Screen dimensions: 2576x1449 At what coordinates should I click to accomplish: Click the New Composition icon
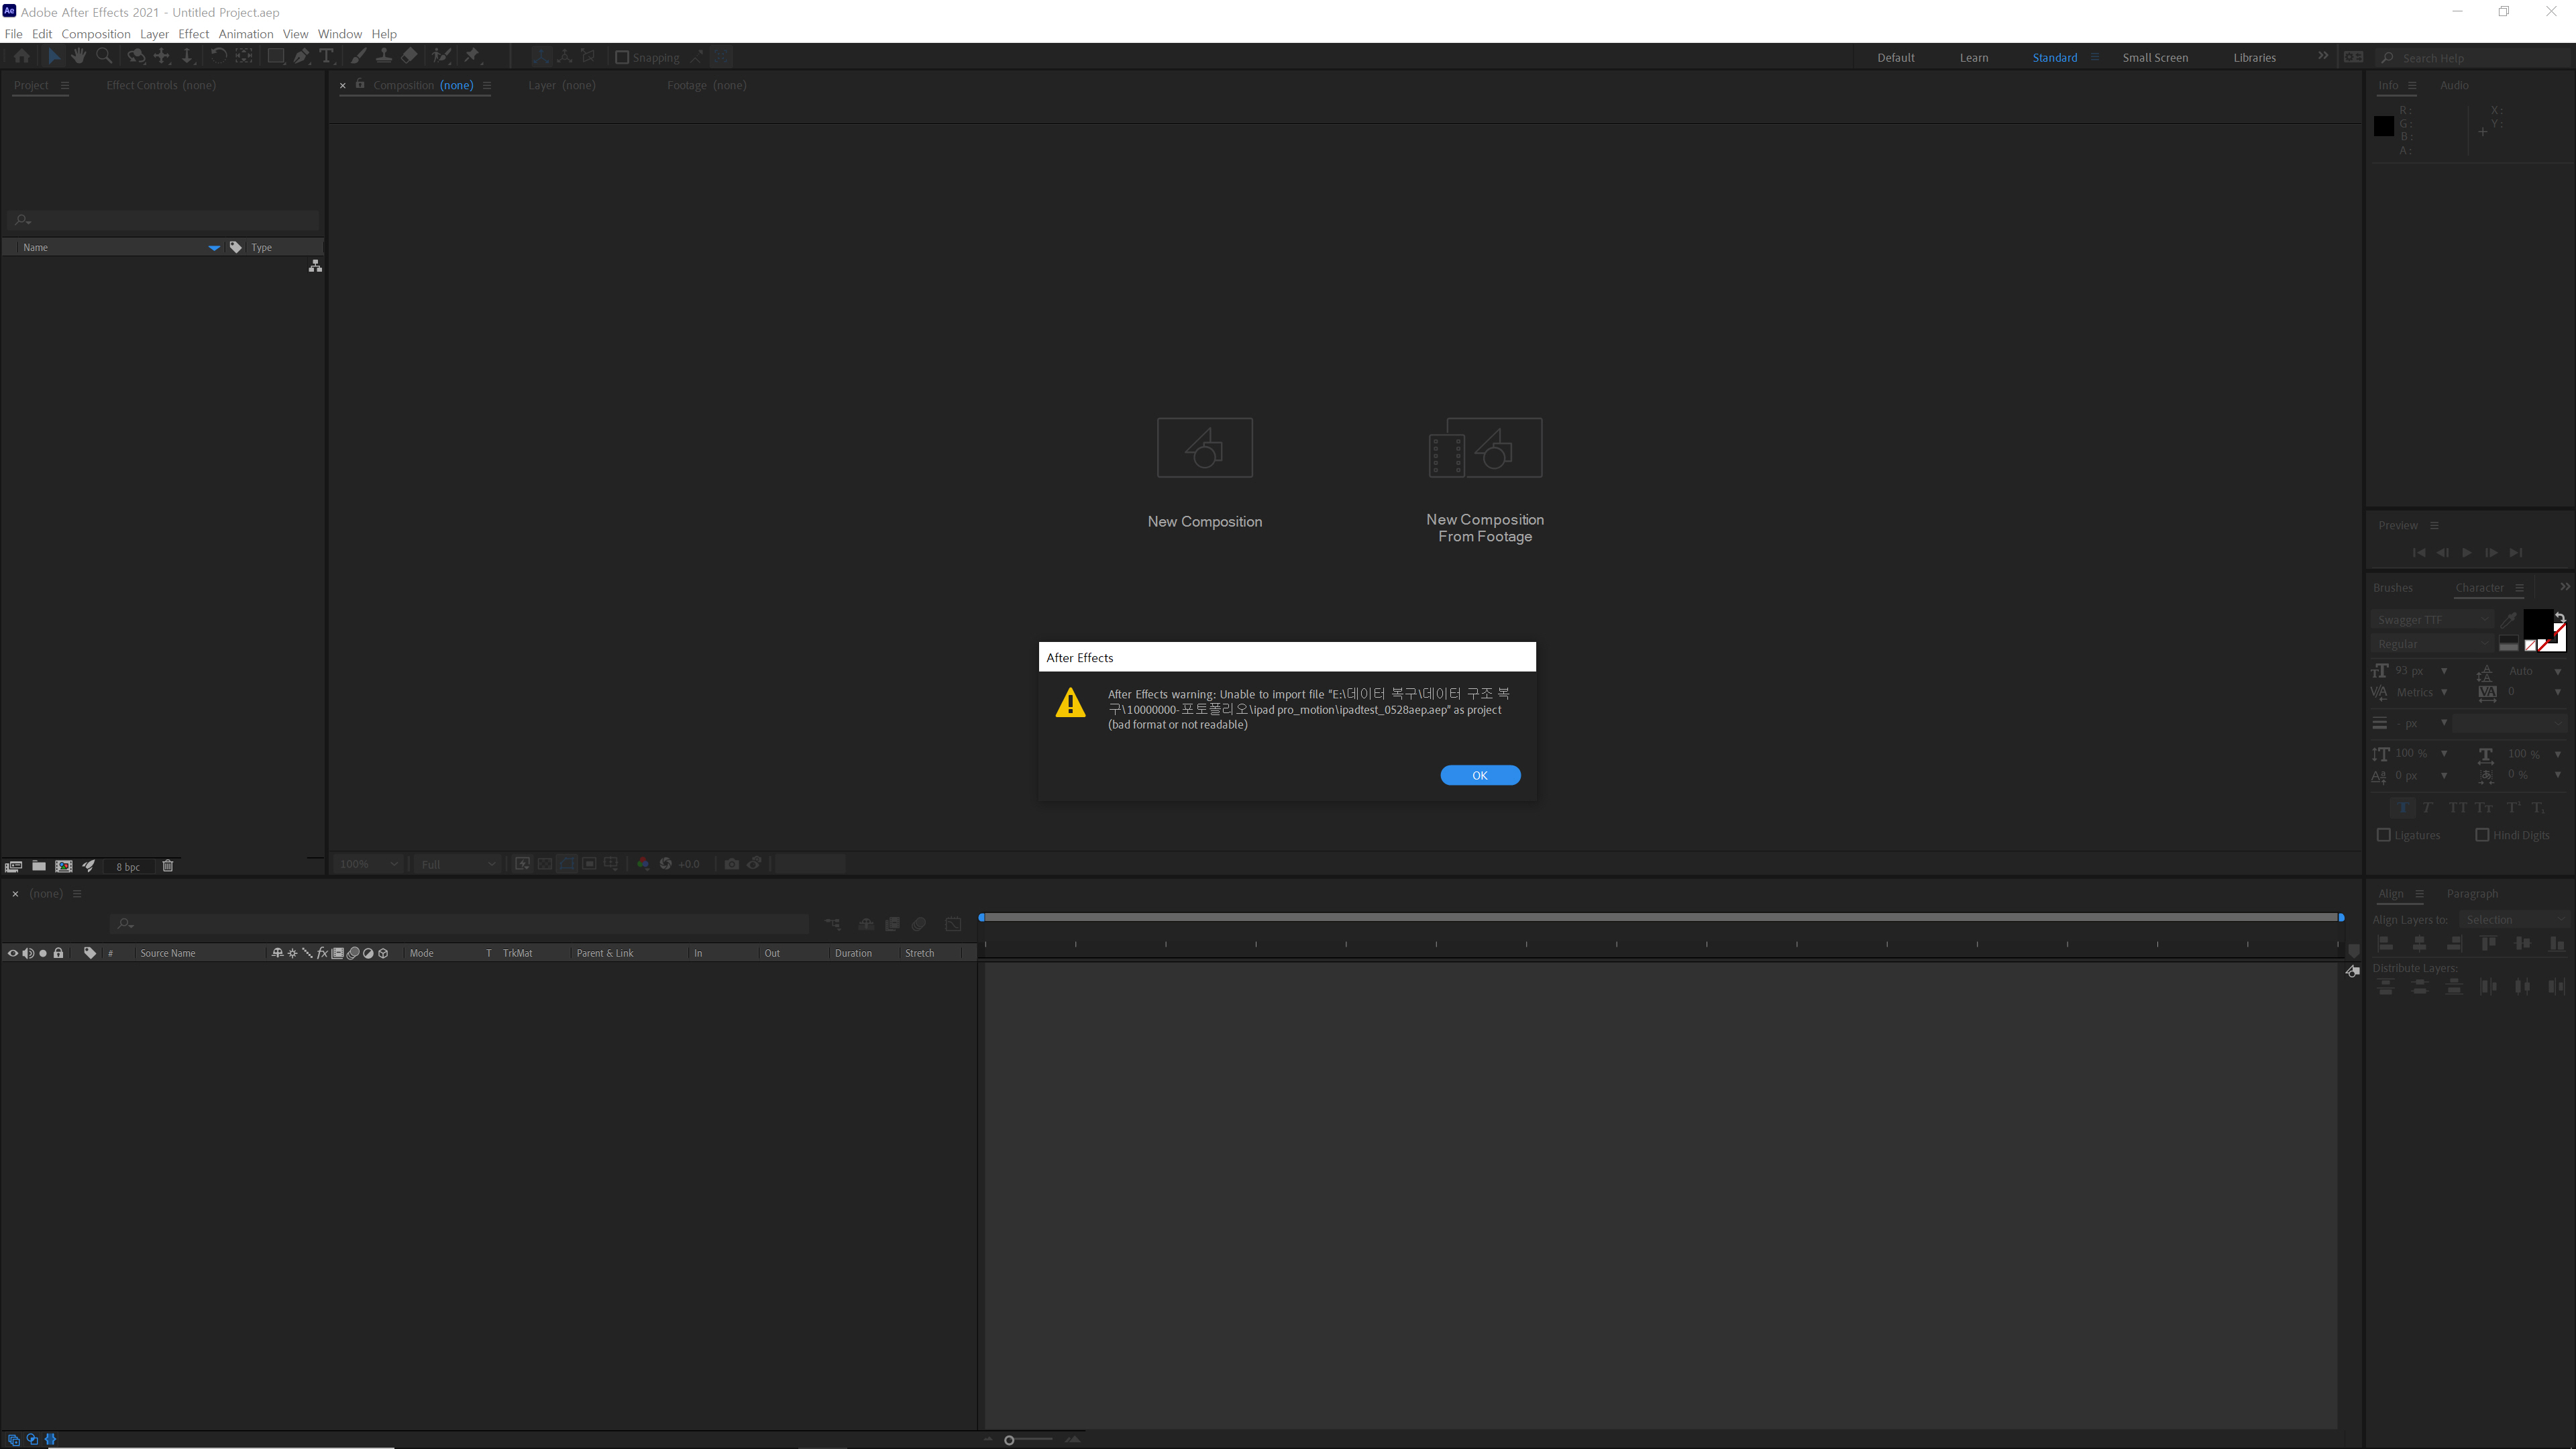[x=1205, y=446]
